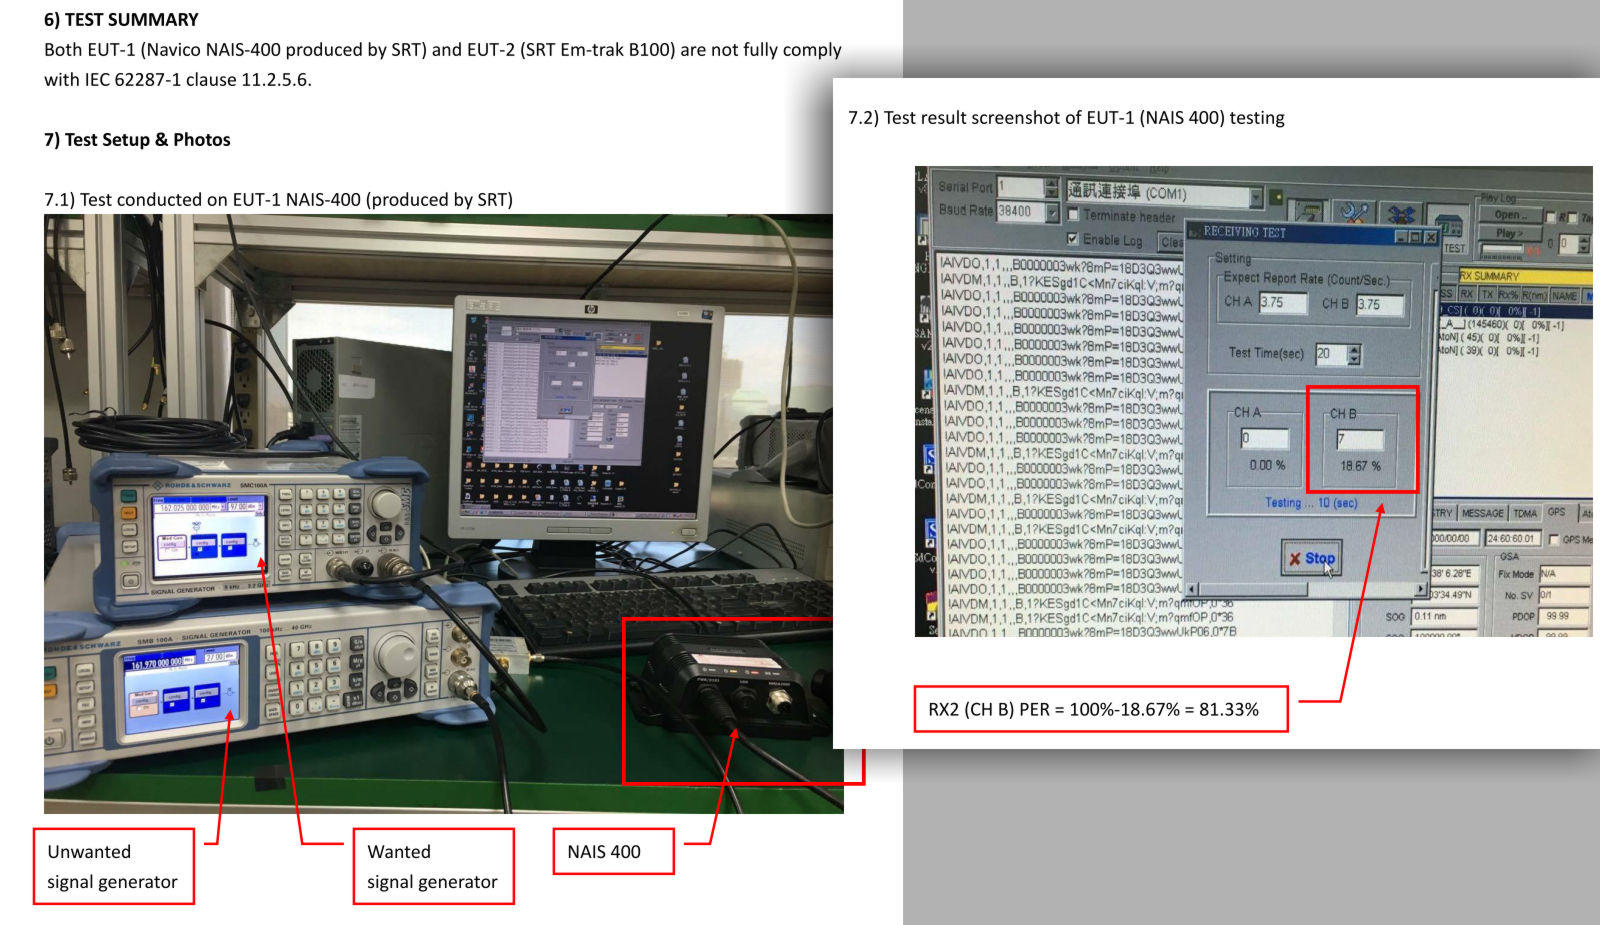Viewport: 1600px width, 925px height.
Task: Click the '7.2) Test result screenshot' caption
Action: click(x=1066, y=118)
